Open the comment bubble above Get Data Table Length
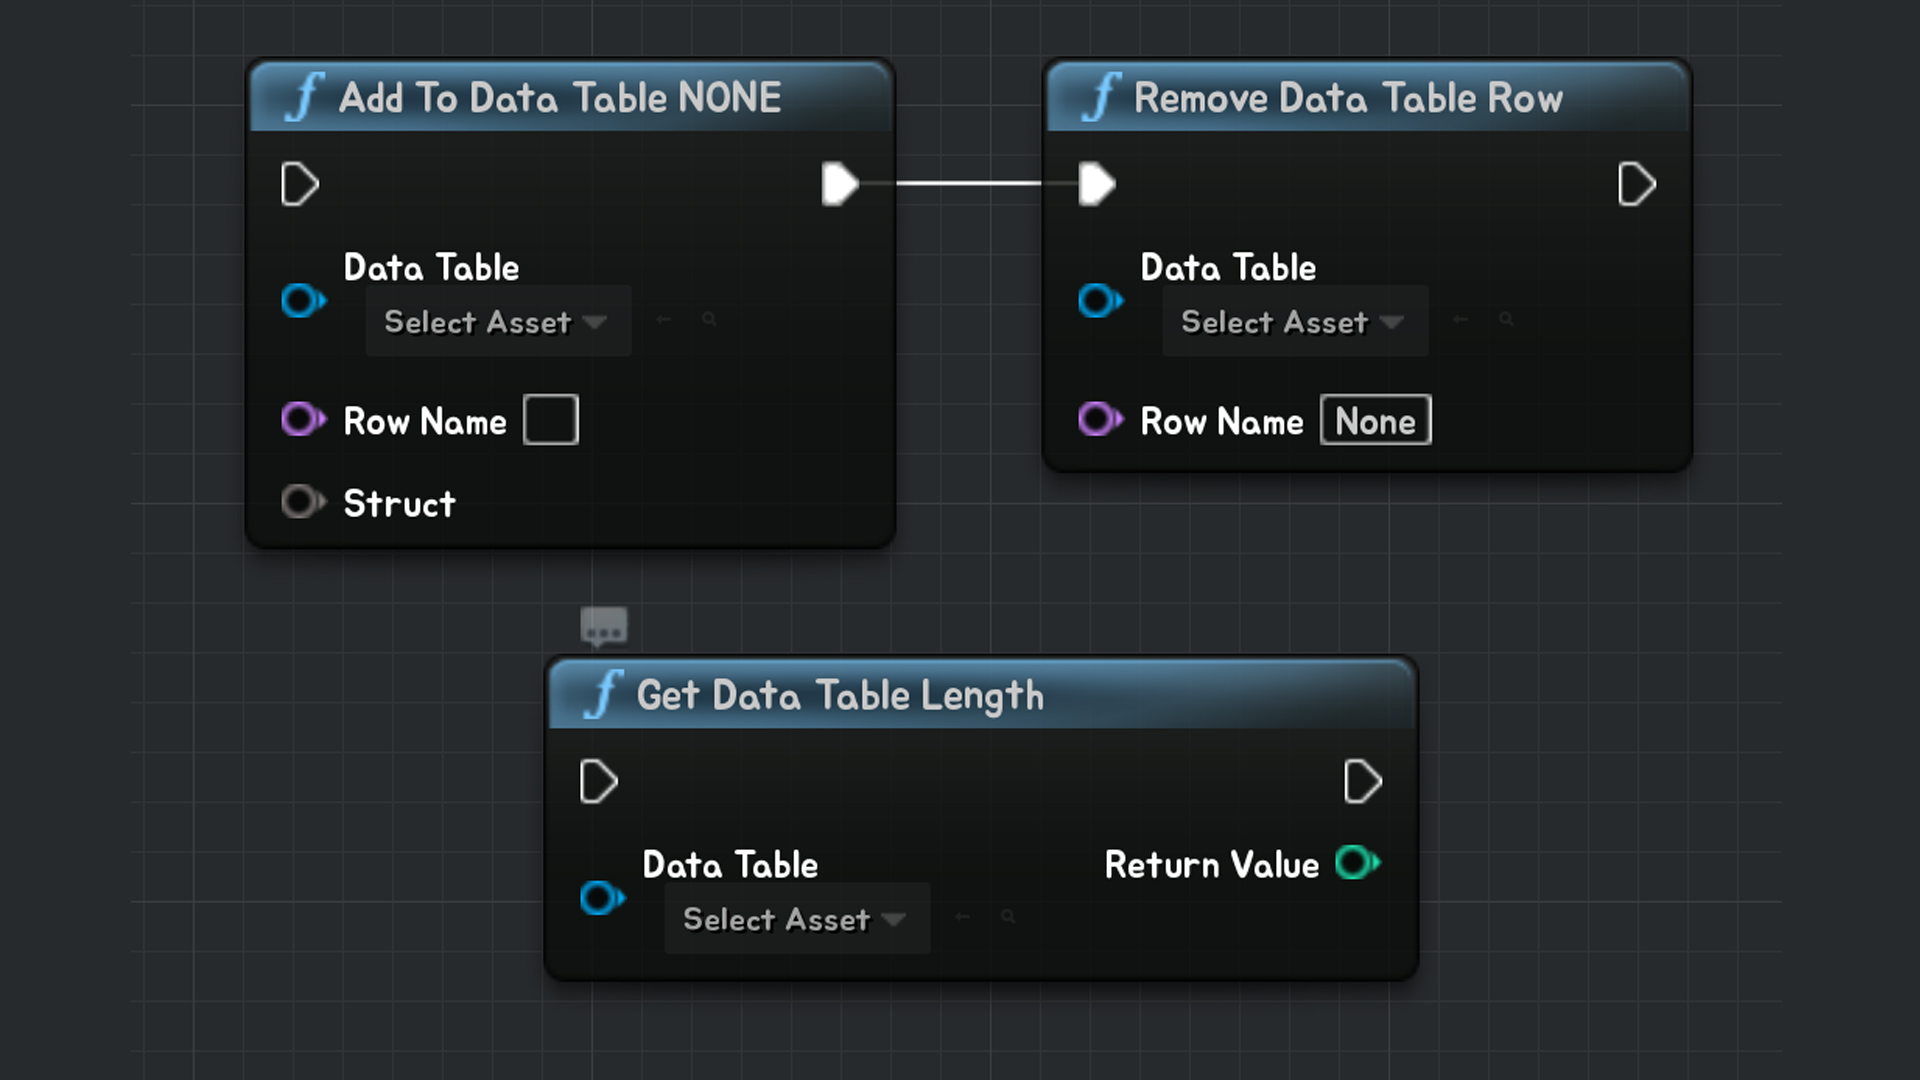The image size is (1920, 1080). [x=603, y=626]
